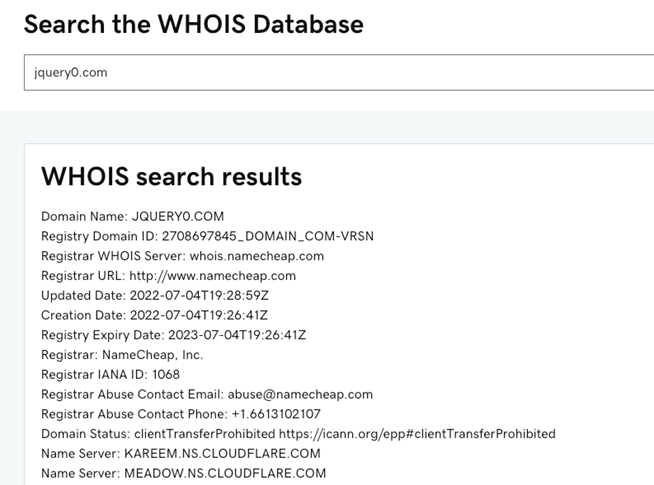Click the Registrar IANA ID 1068 line
Image resolution: width=654 pixels, height=485 pixels.
[x=111, y=374]
